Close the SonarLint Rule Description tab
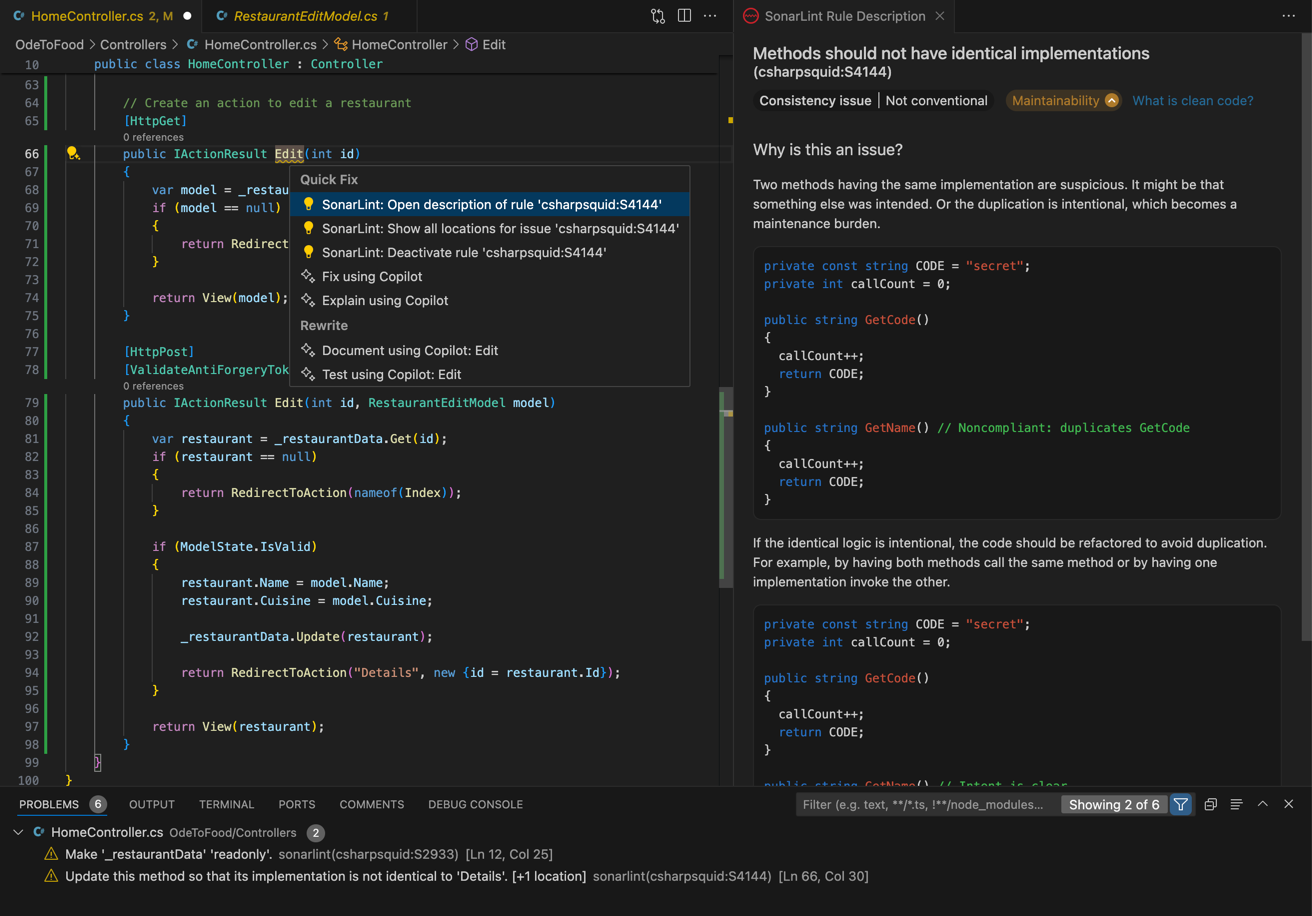Viewport: 1312px width, 916px height. pyautogui.click(x=939, y=16)
